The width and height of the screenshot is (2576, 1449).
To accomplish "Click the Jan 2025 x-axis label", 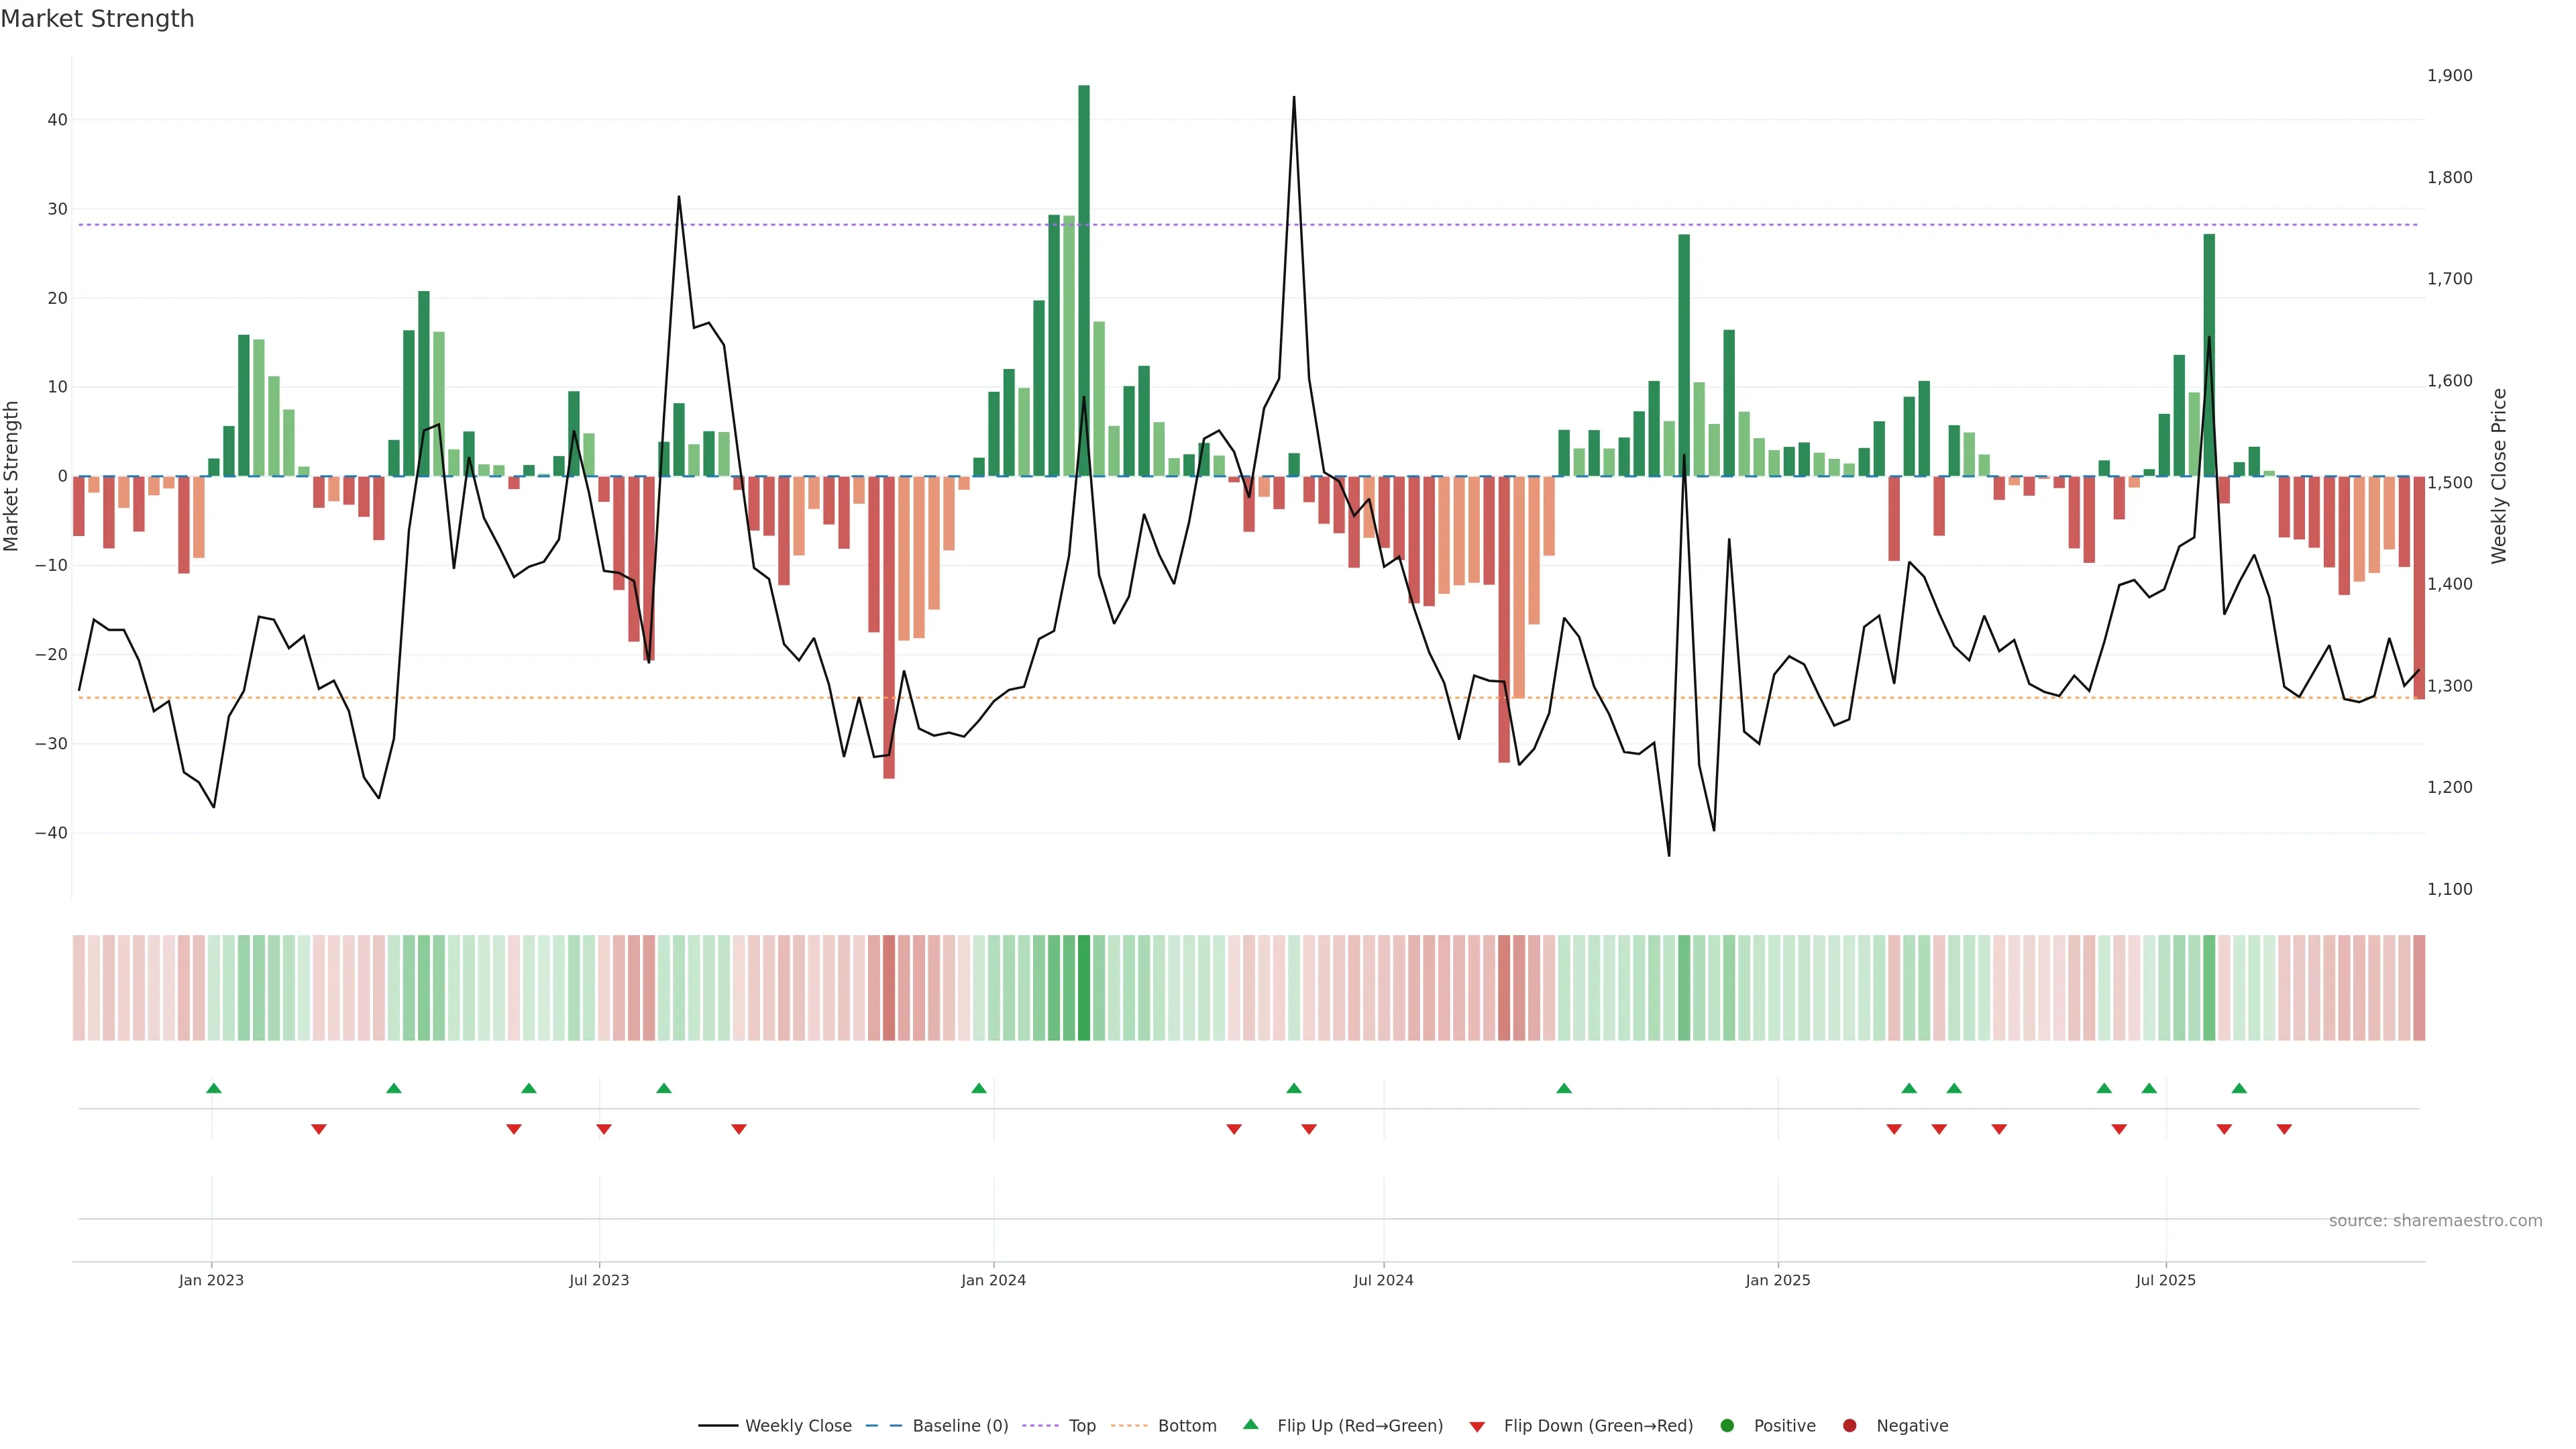I will 1778,1280.
